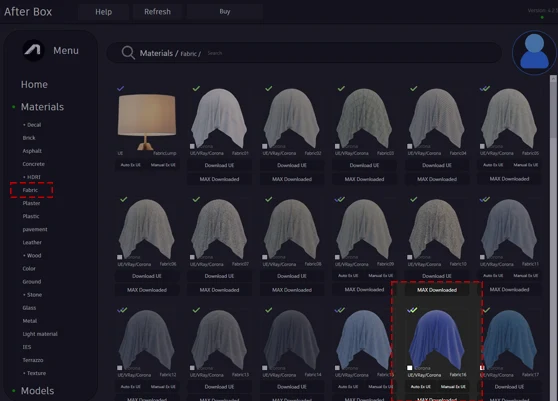
Task: Click the double checkmark above Fabric05 thumbnail
Action: pos(485,88)
